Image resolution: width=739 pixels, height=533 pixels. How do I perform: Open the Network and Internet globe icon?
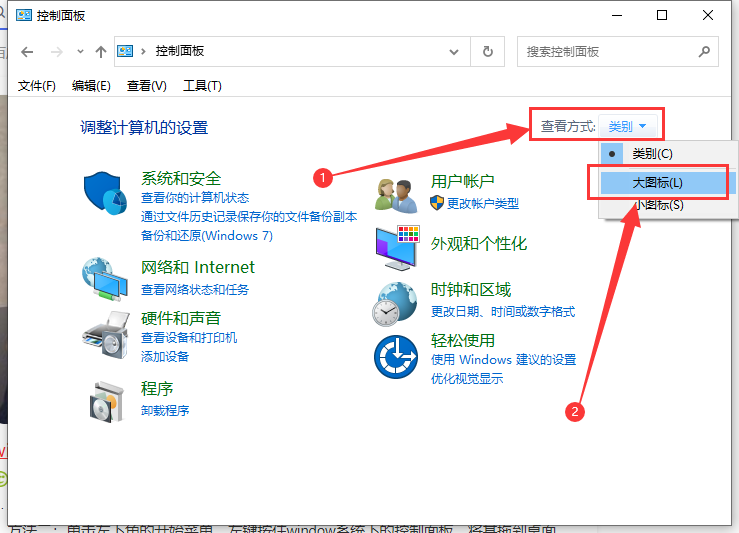click(x=104, y=277)
